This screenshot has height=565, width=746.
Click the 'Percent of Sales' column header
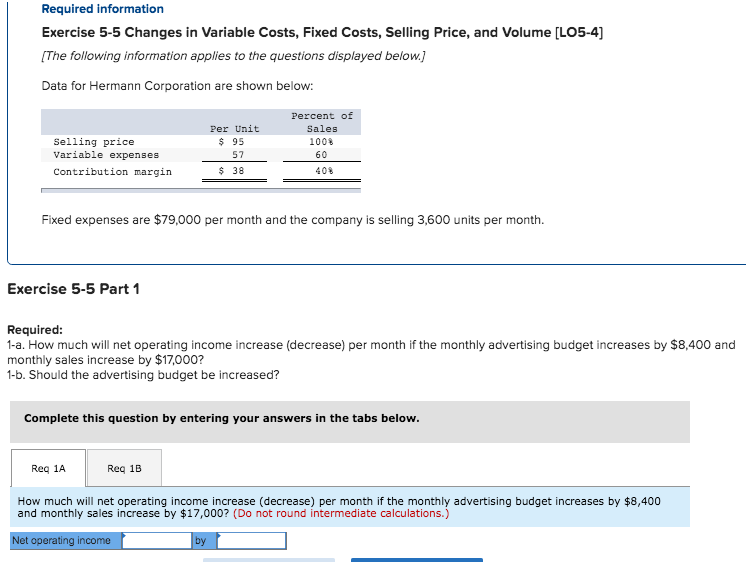click(322, 122)
